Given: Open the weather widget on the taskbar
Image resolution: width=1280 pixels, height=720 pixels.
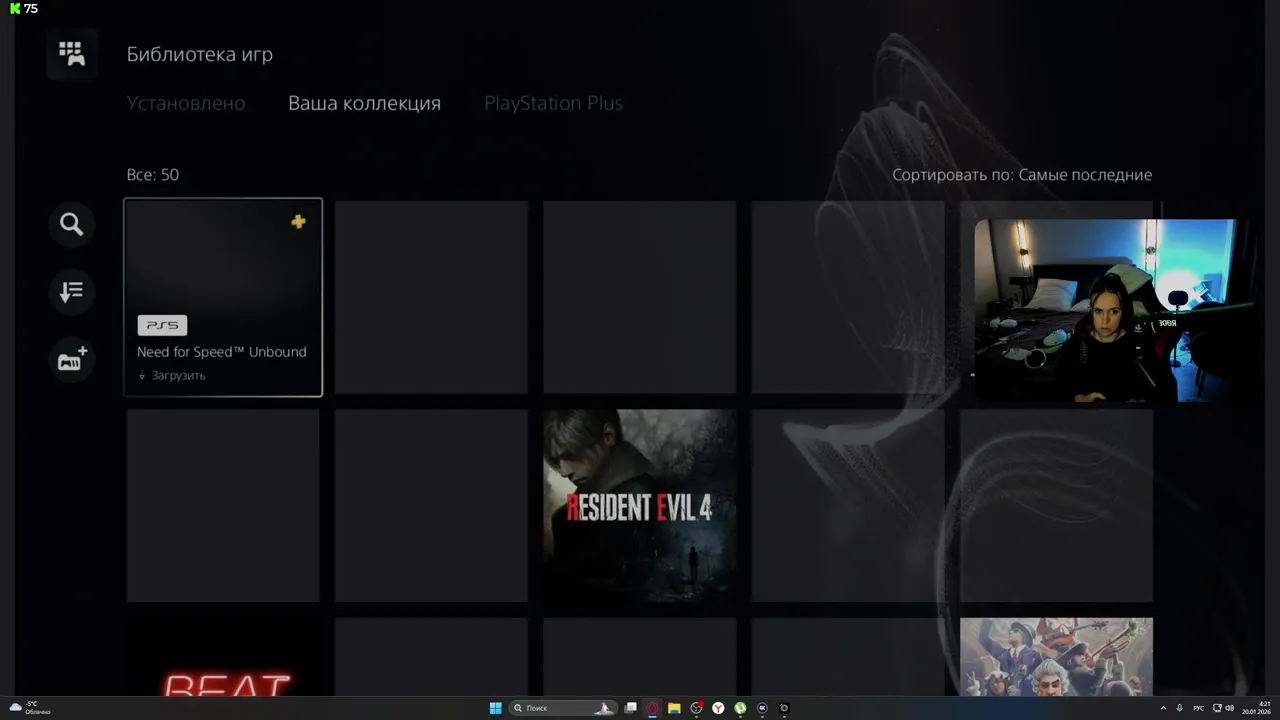Looking at the screenshot, I should (x=30, y=708).
